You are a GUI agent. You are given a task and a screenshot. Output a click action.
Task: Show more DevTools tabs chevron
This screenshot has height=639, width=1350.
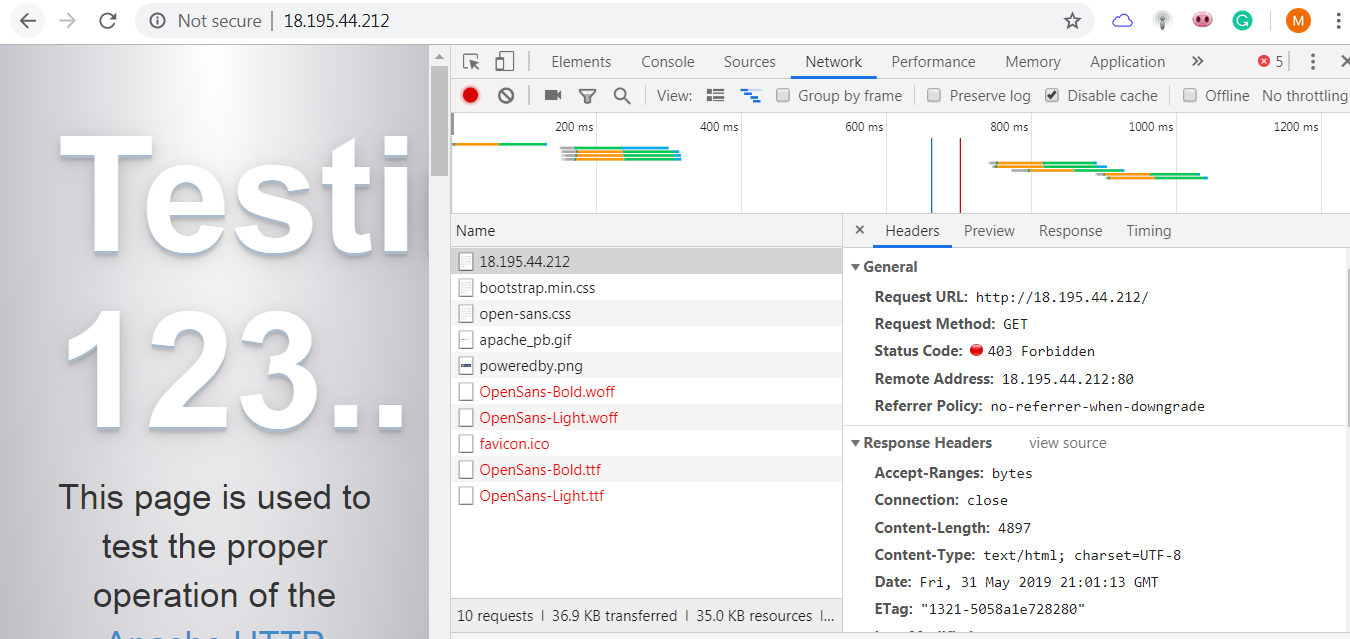1197,62
